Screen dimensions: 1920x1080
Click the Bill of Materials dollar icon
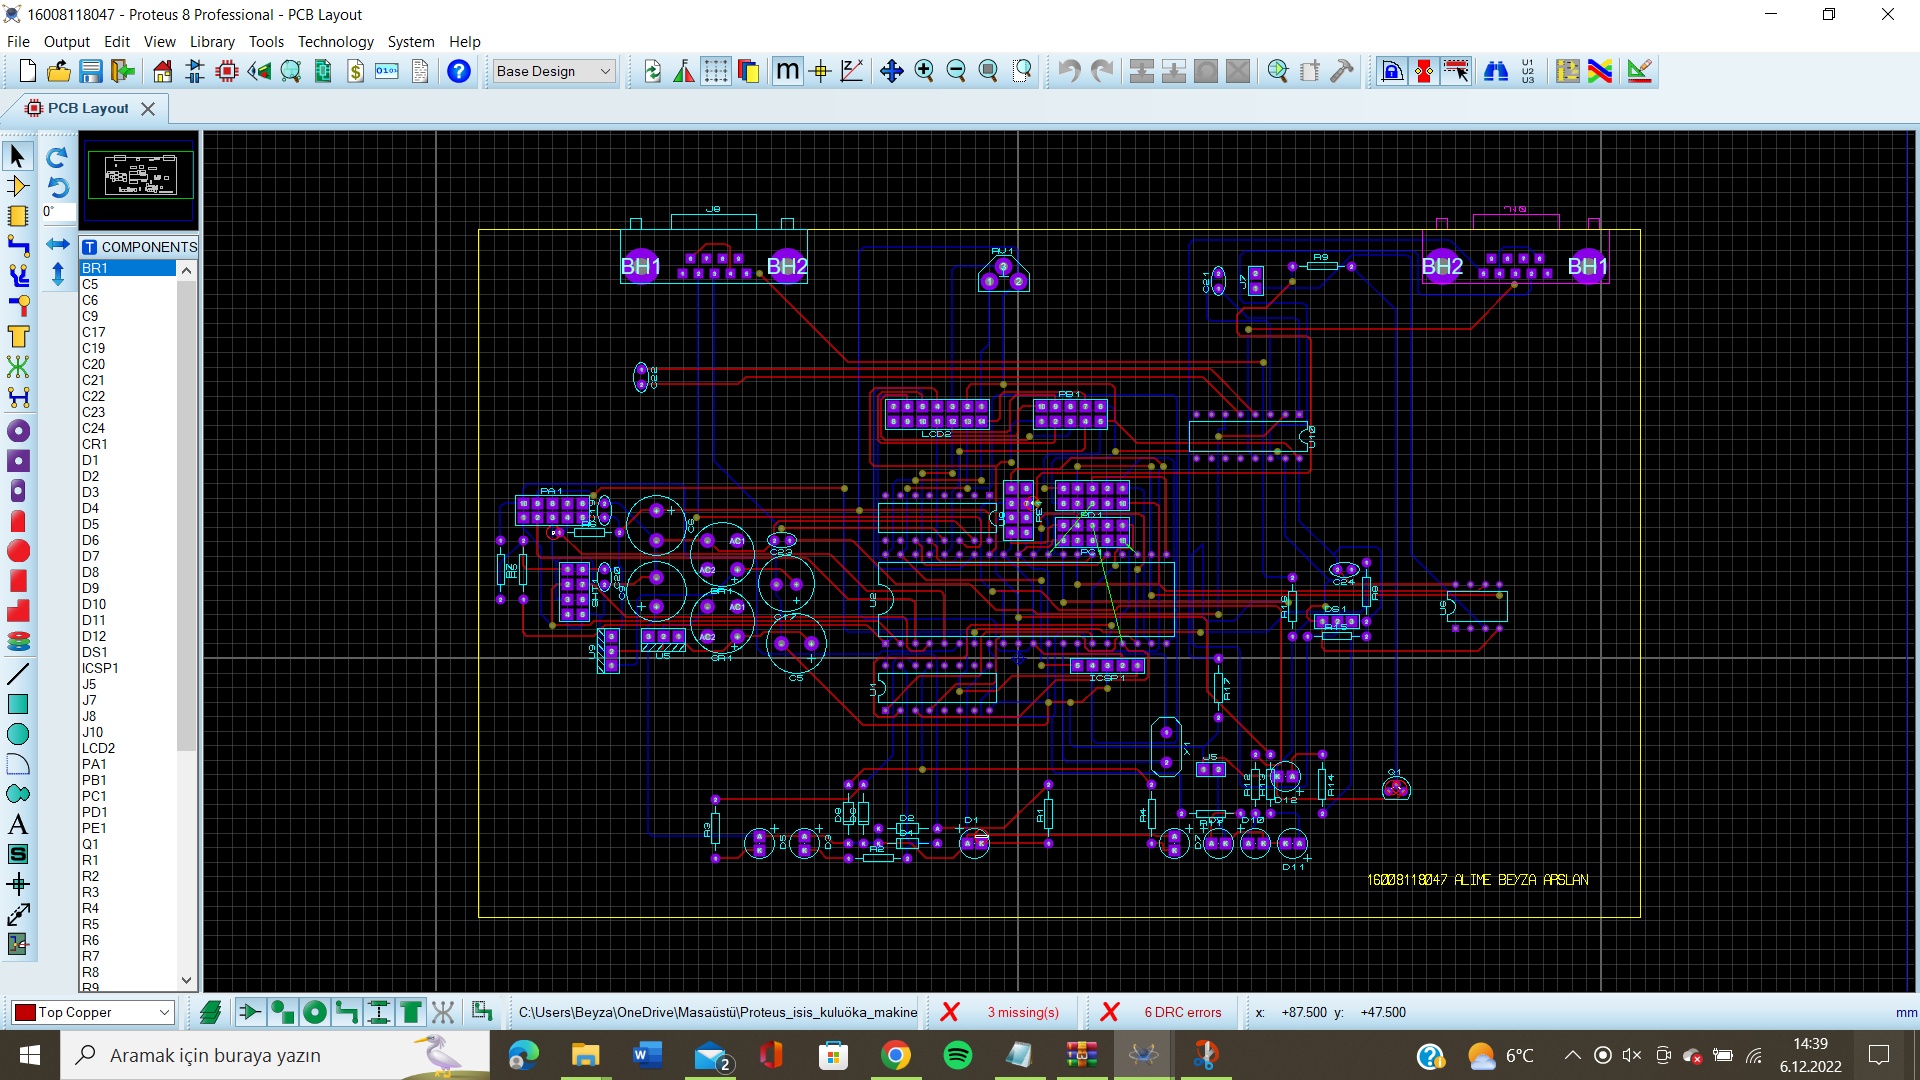coord(355,71)
